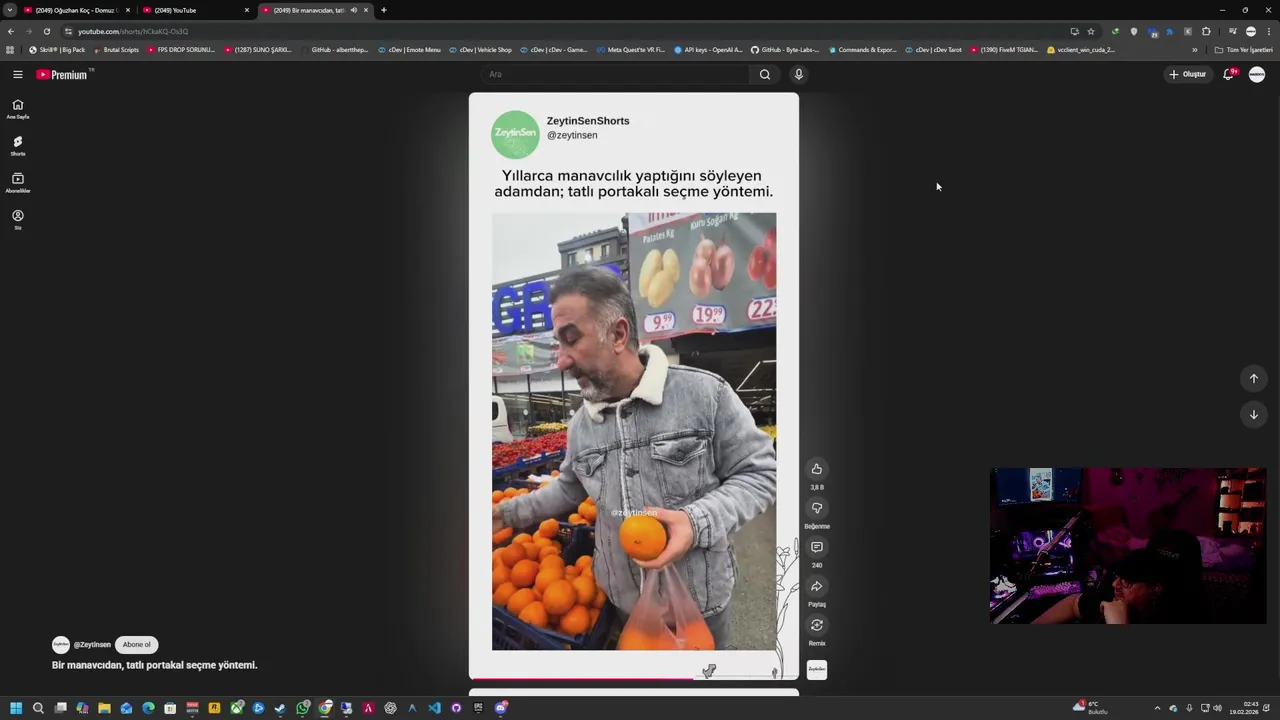Open Abonelikler subscriptions in sidebar
1280x720 pixels.
pyautogui.click(x=17, y=183)
